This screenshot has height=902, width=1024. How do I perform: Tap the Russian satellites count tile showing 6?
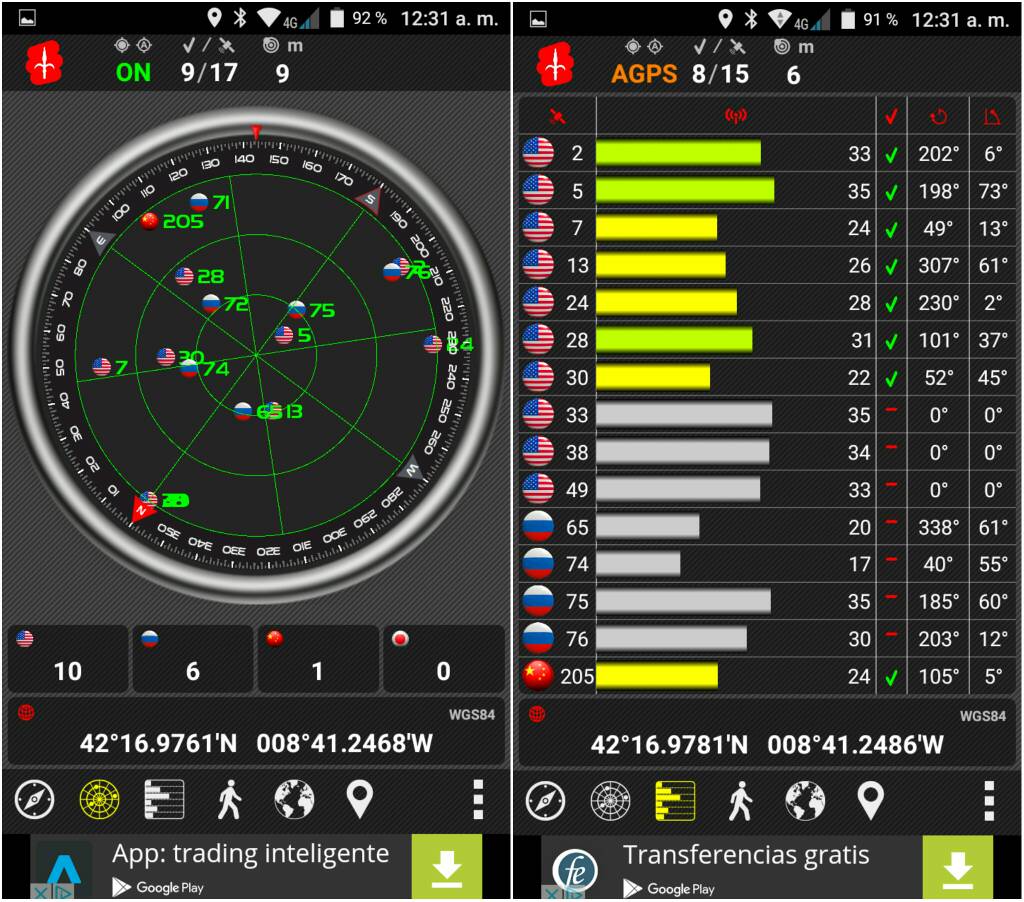coord(193,658)
